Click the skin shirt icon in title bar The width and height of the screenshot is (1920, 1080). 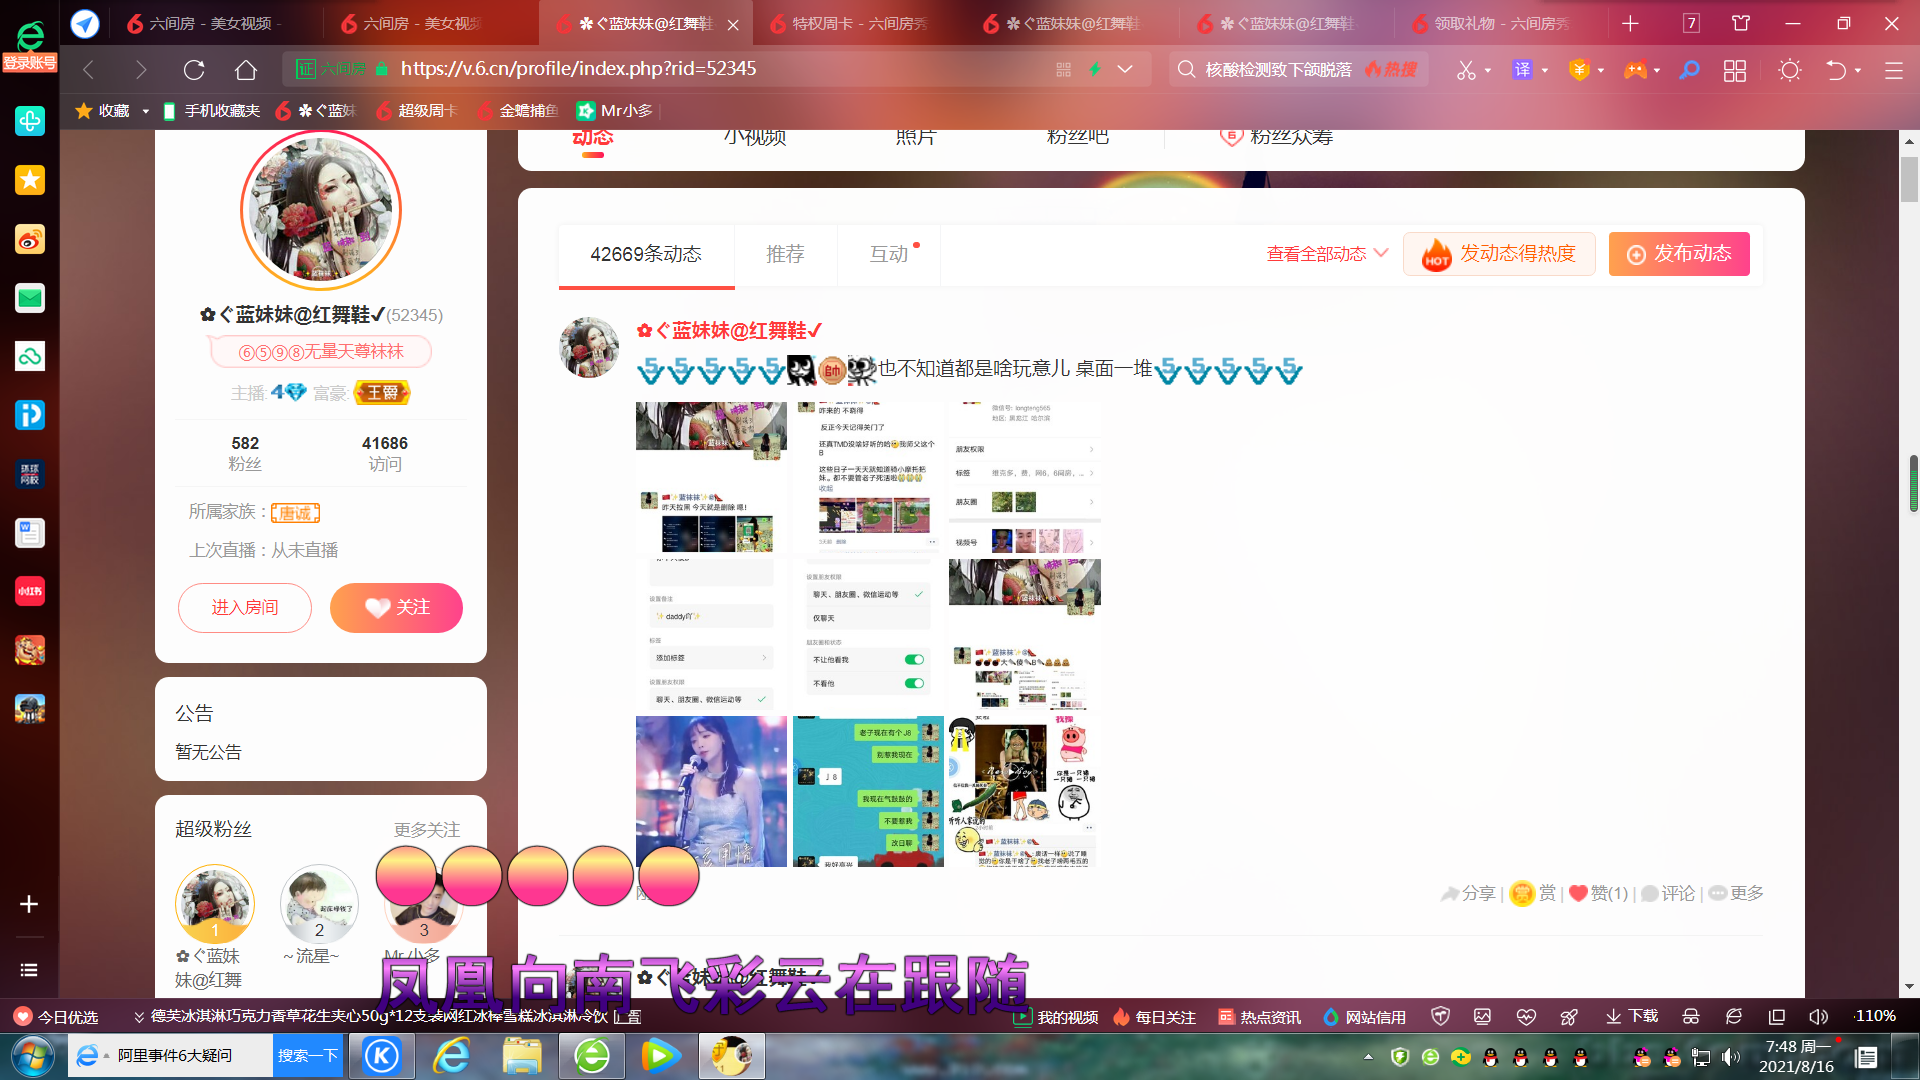(x=1741, y=23)
